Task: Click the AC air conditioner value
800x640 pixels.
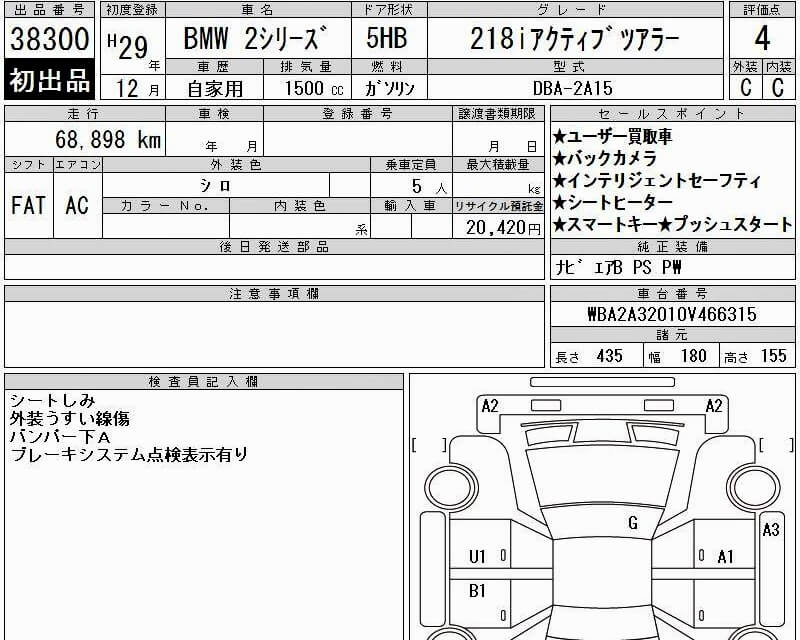Action: pos(77,205)
